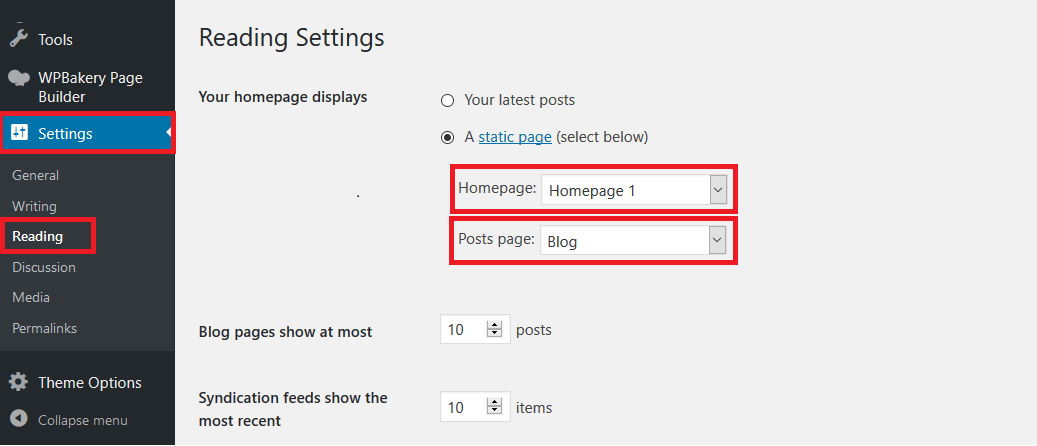Screen dimensions: 1037x446
Task: Open the Reading settings submenu item
Action: (x=38, y=236)
